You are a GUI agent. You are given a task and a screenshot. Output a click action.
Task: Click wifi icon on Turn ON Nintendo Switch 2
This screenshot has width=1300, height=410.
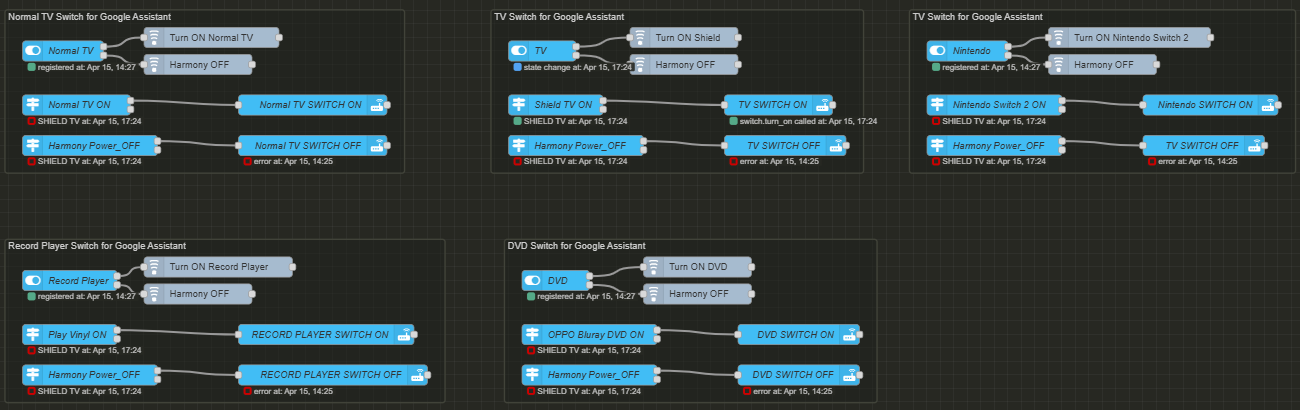1057,38
